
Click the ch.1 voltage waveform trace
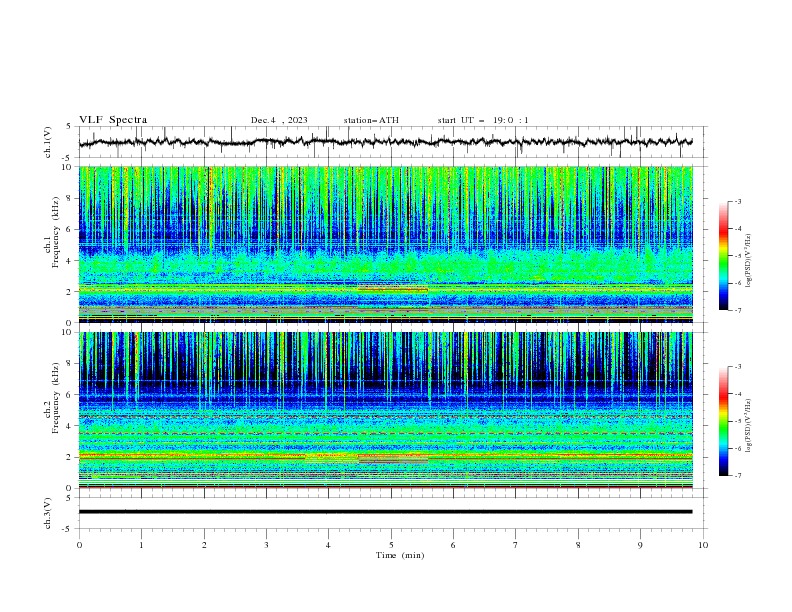coord(385,142)
